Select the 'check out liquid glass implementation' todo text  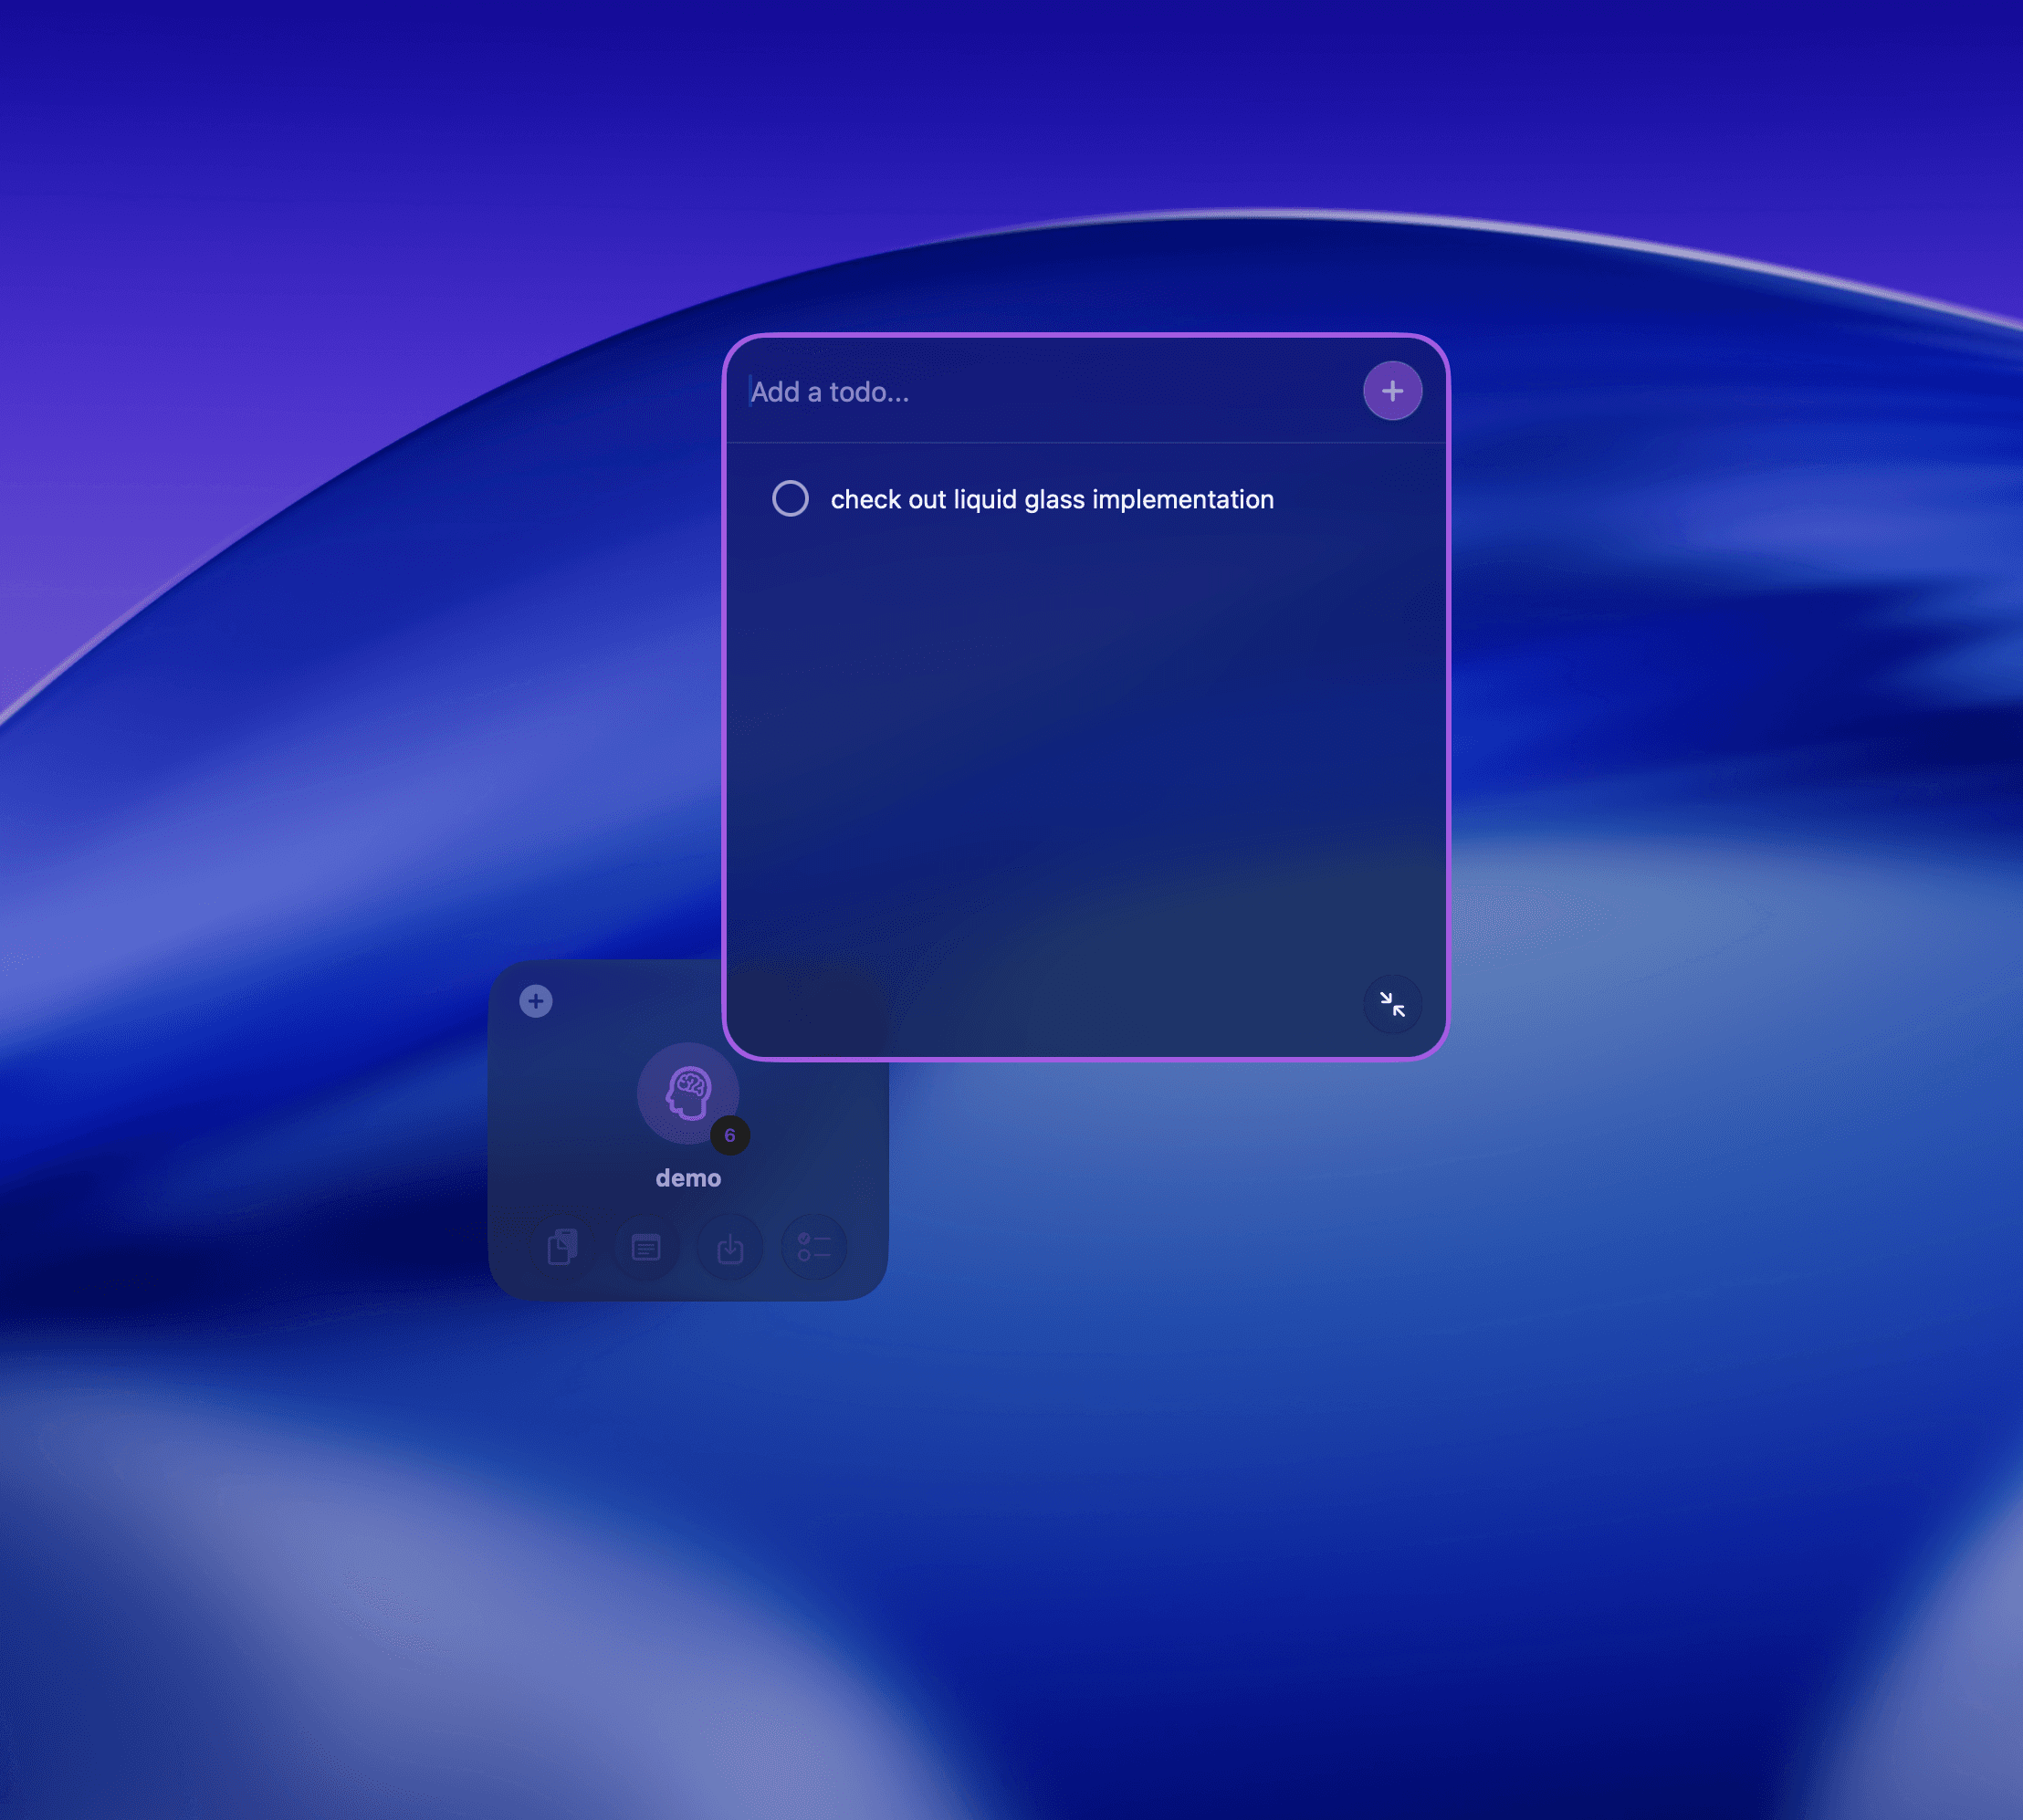(x=1051, y=499)
